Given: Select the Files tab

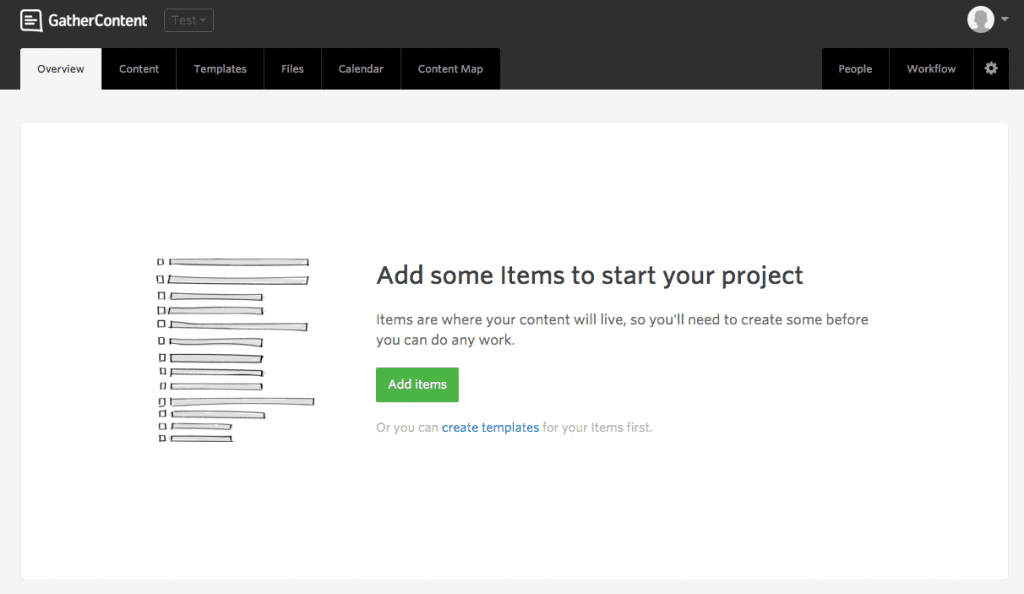Looking at the screenshot, I should (293, 69).
